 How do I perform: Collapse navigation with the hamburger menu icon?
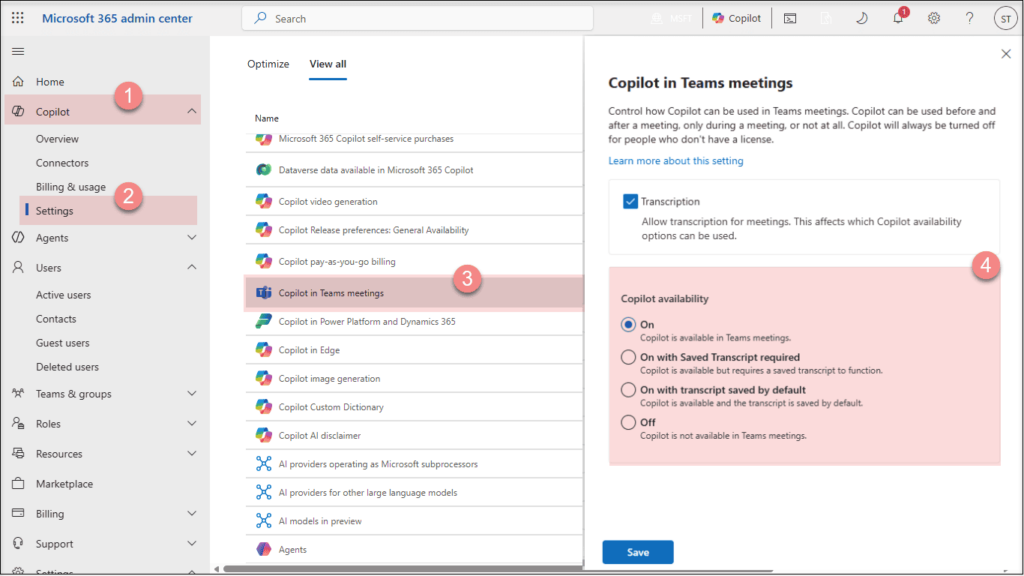18,52
